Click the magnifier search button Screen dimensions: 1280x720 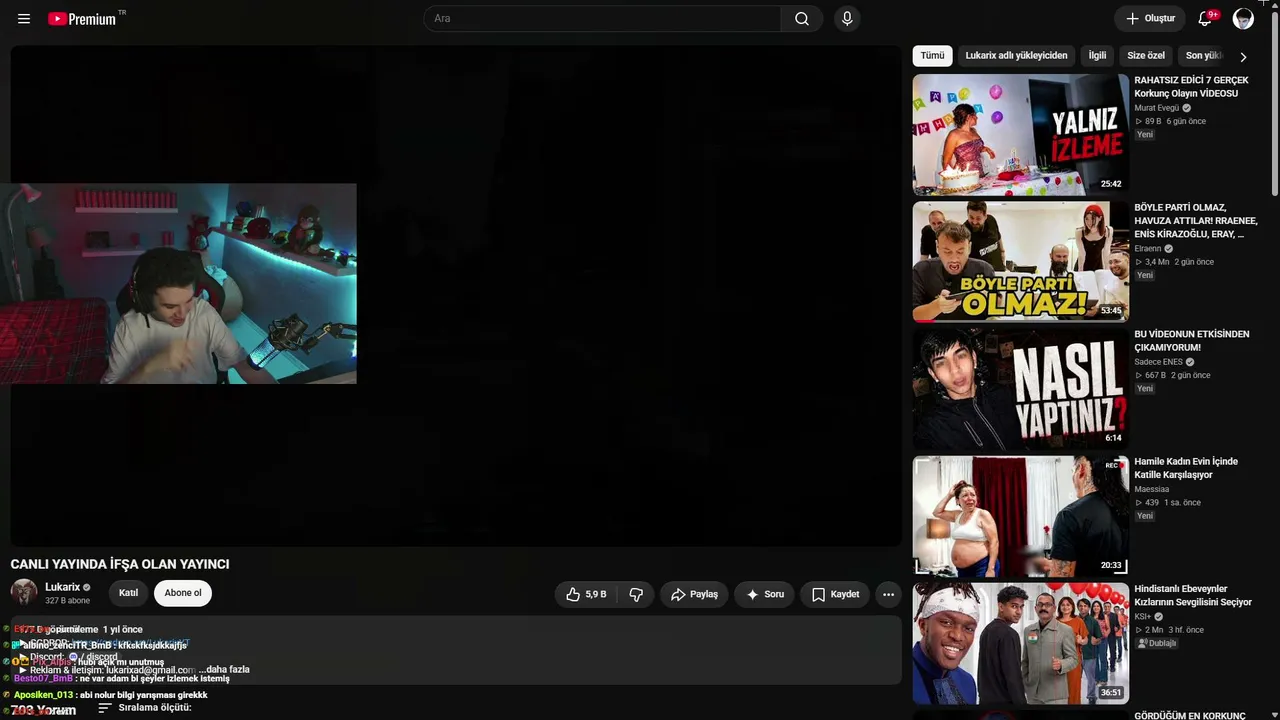802,19
